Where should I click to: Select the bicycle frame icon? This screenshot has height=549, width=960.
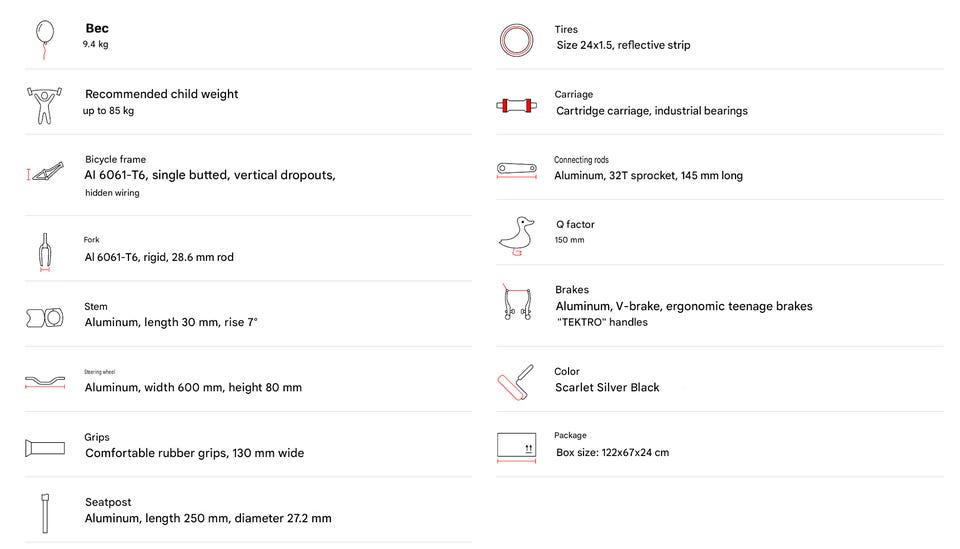click(45, 172)
